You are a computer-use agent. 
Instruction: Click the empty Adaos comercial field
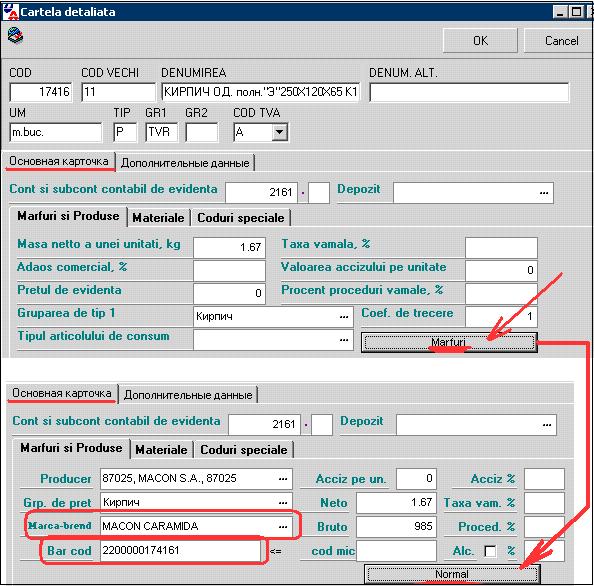pyautogui.click(x=229, y=270)
